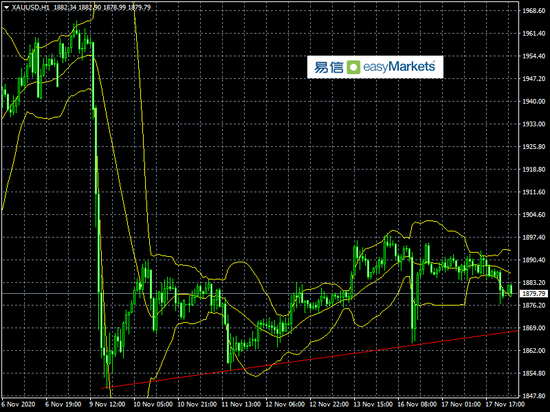550x412 pixels.
Task: Click the 12 Nov 06:00 time label
Action: coord(285,404)
